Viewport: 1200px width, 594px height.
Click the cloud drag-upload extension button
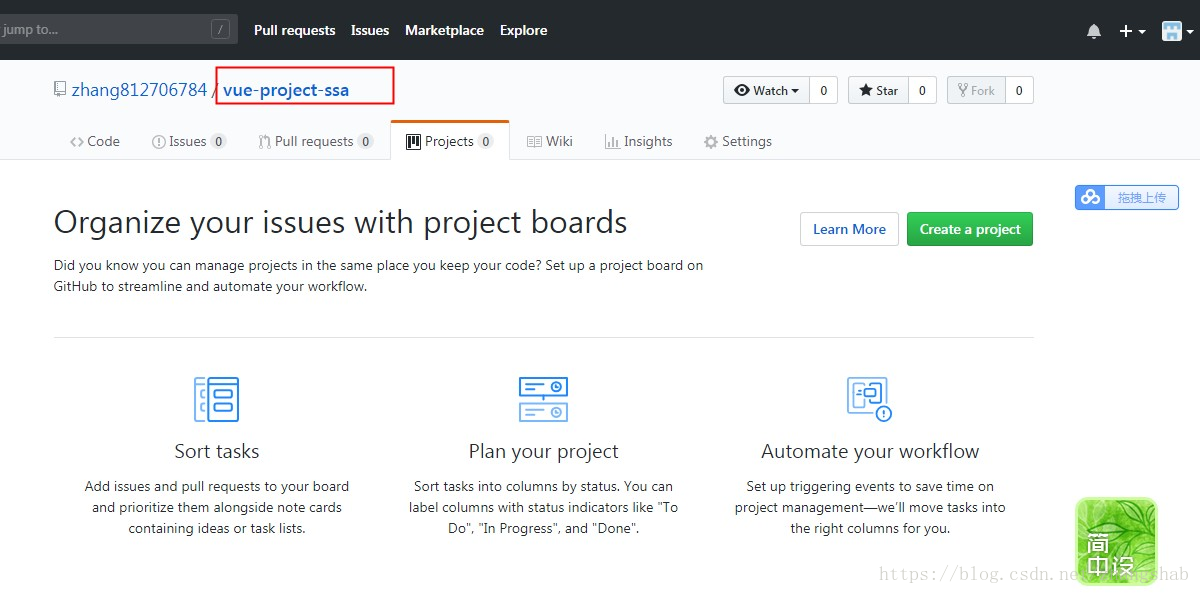(1127, 198)
